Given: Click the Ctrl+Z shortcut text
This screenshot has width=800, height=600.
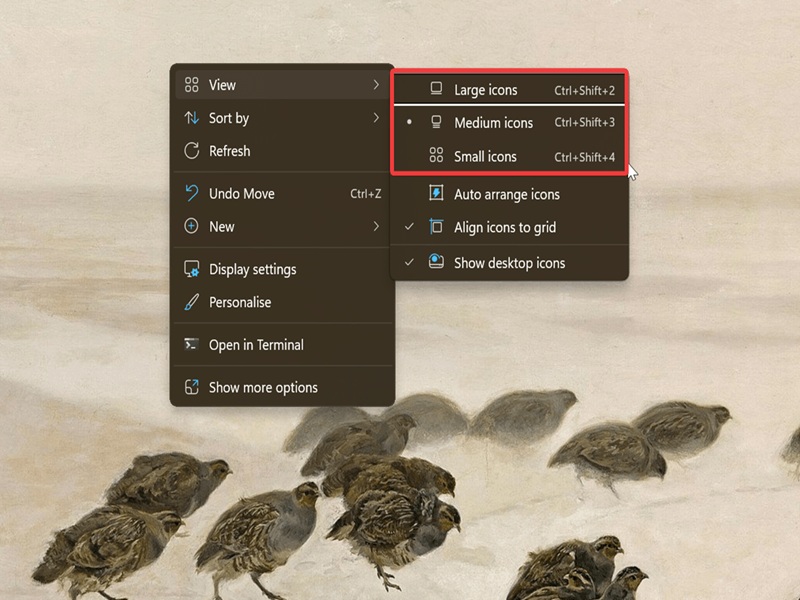Looking at the screenshot, I should tap(365, 194).
